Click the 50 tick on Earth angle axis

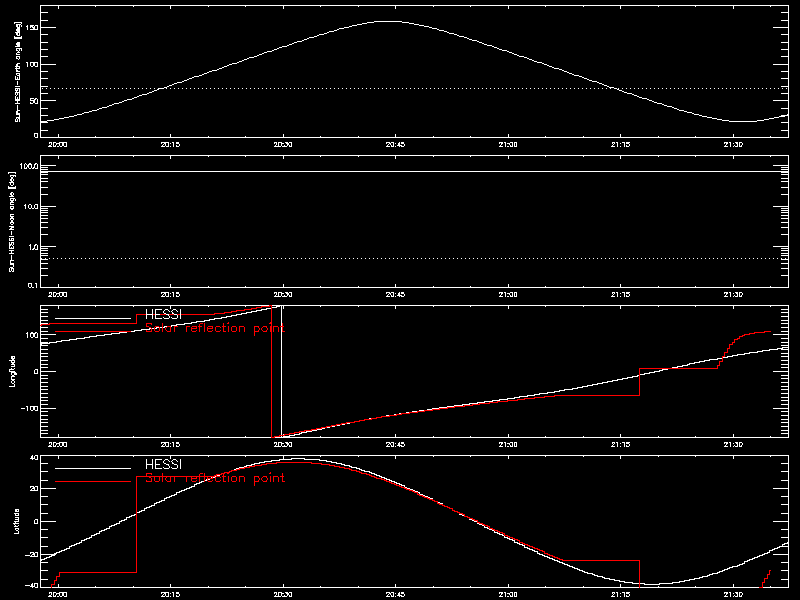34,101
